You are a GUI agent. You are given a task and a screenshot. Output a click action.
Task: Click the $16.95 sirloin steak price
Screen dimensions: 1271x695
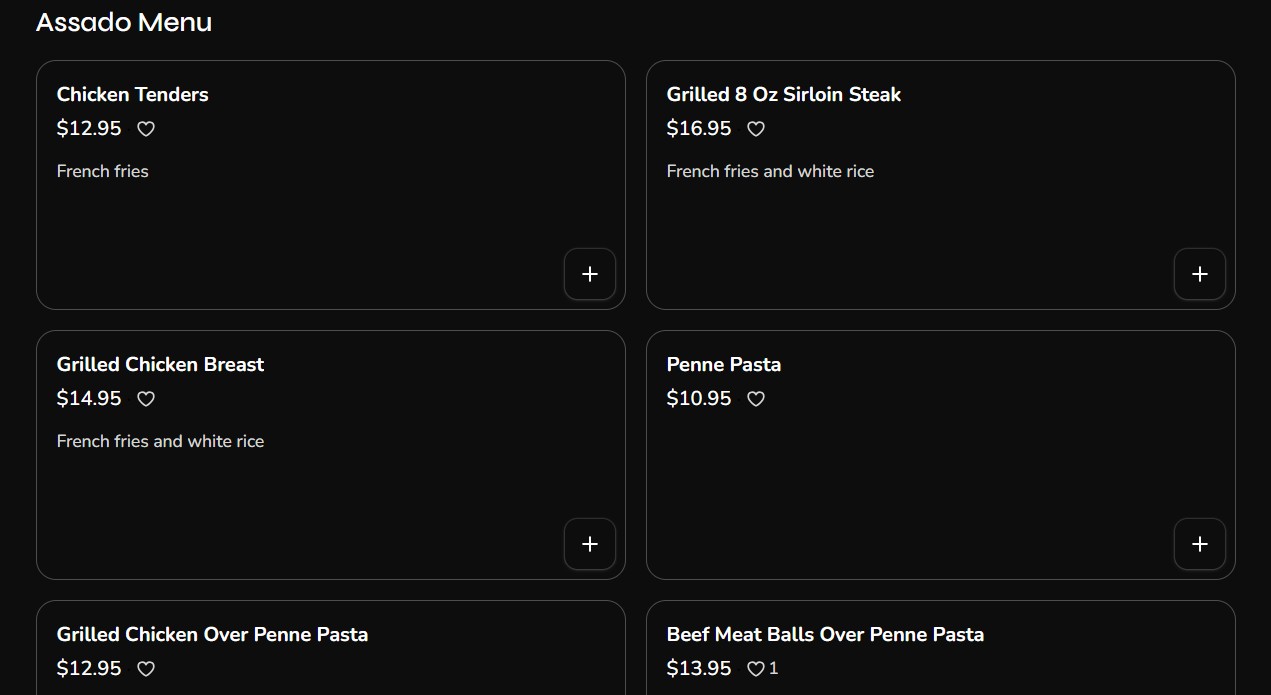699,129
